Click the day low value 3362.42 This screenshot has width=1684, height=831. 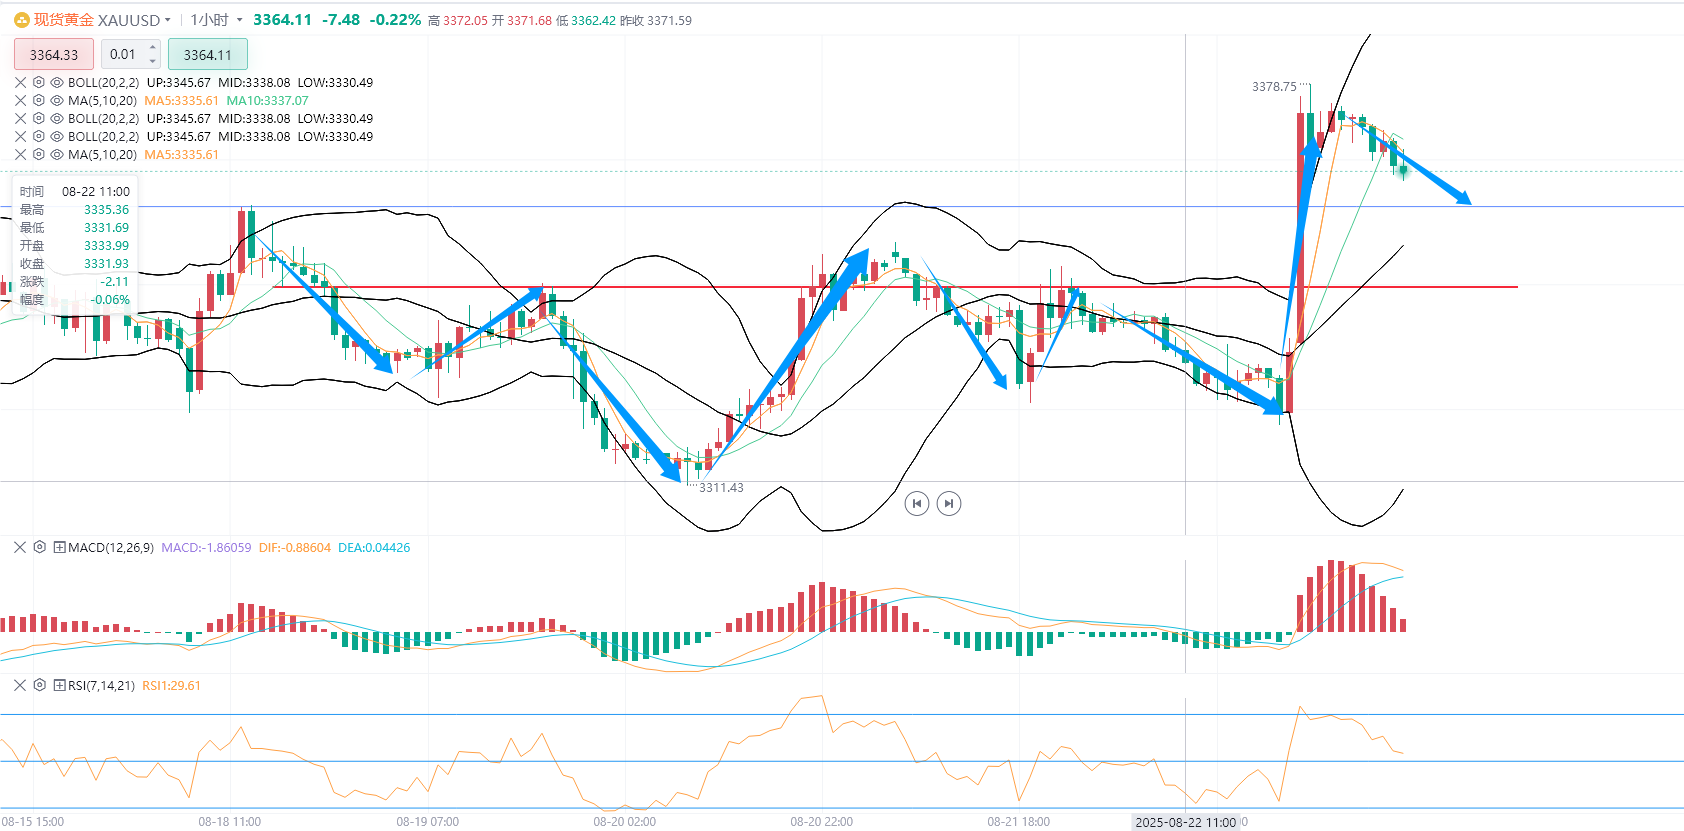tap(593, 20)
